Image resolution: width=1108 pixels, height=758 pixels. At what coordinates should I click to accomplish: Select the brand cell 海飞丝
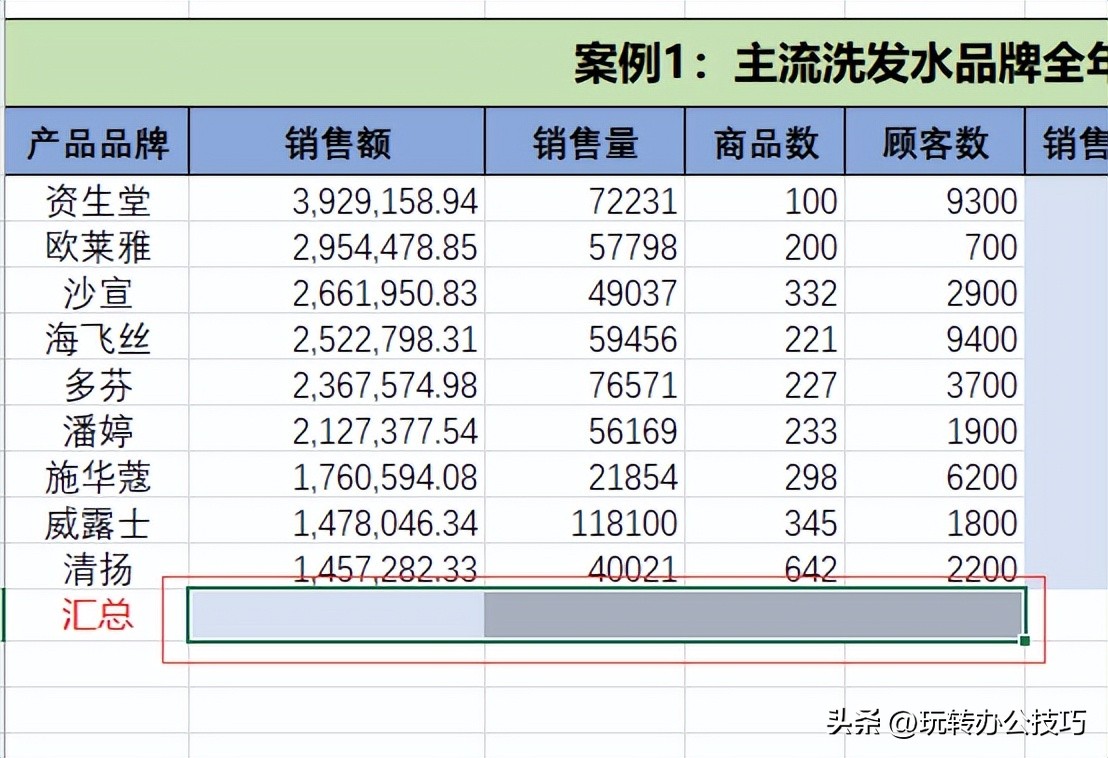point(97,337)
